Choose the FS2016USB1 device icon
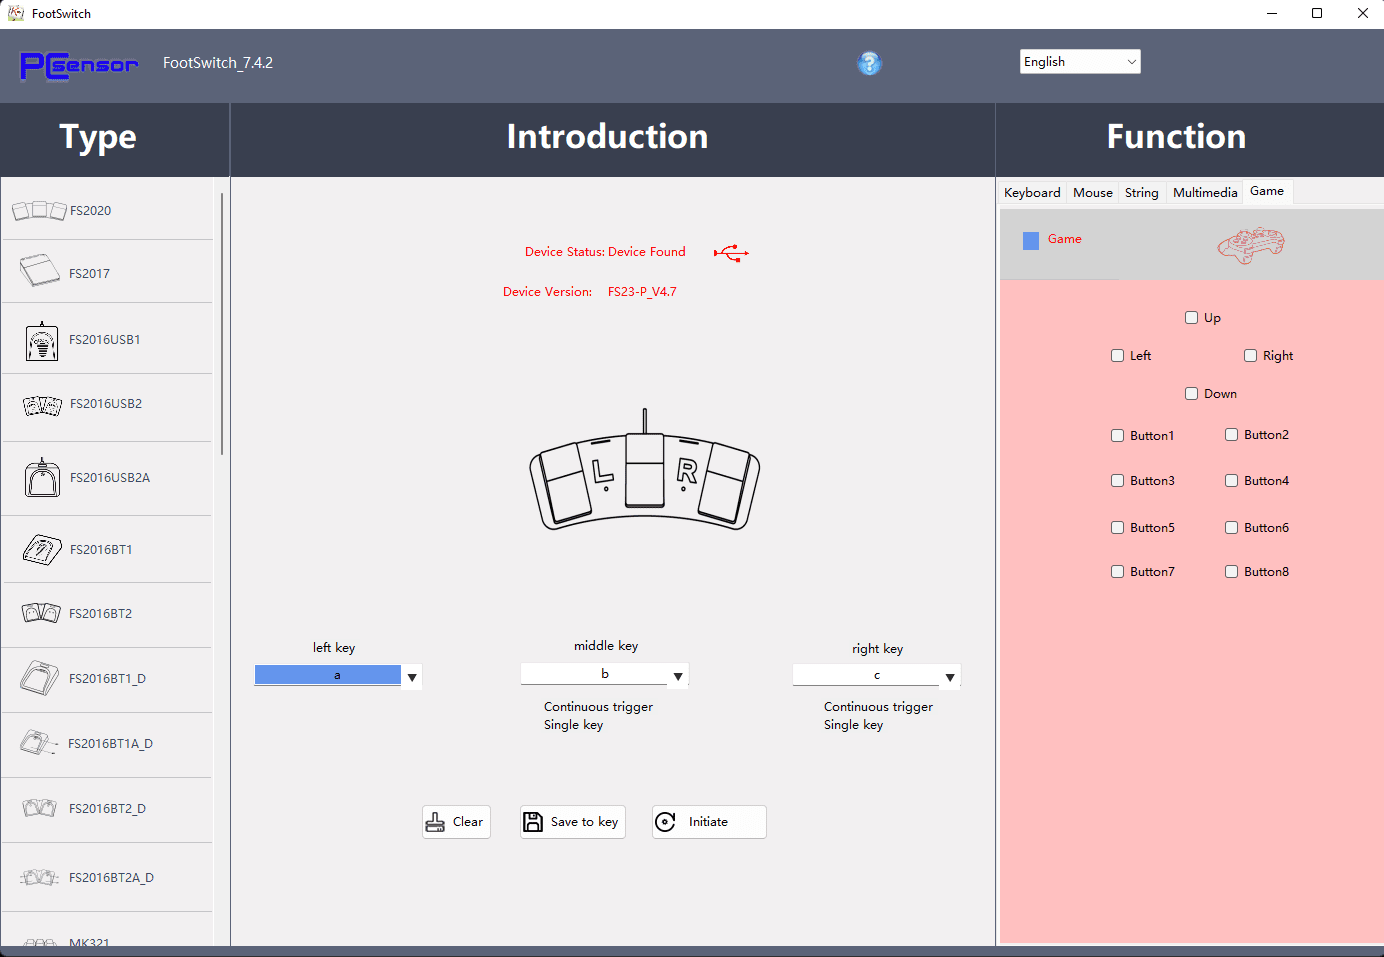The image size is (1384, 957). pos(42,341)
